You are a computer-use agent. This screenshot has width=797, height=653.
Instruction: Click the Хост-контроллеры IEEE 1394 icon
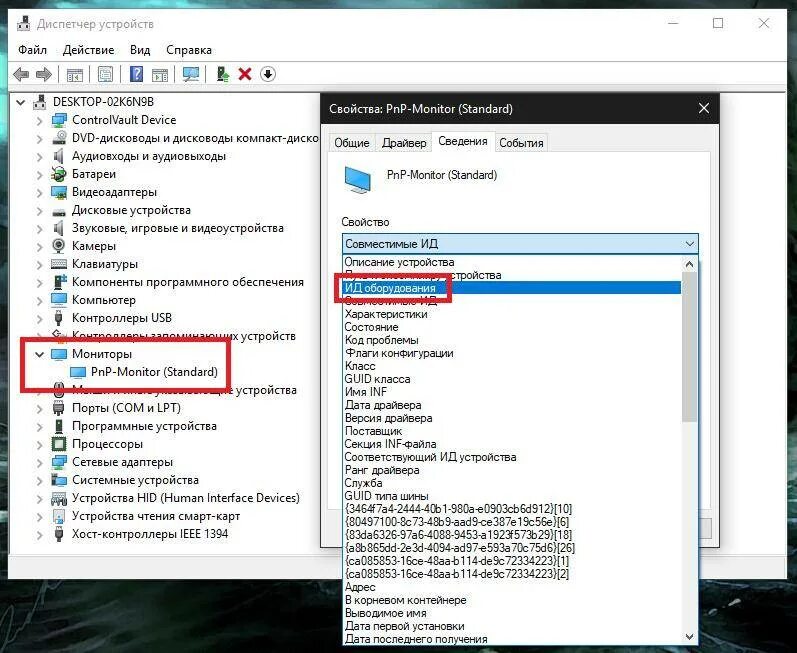(x=59, y=534)
